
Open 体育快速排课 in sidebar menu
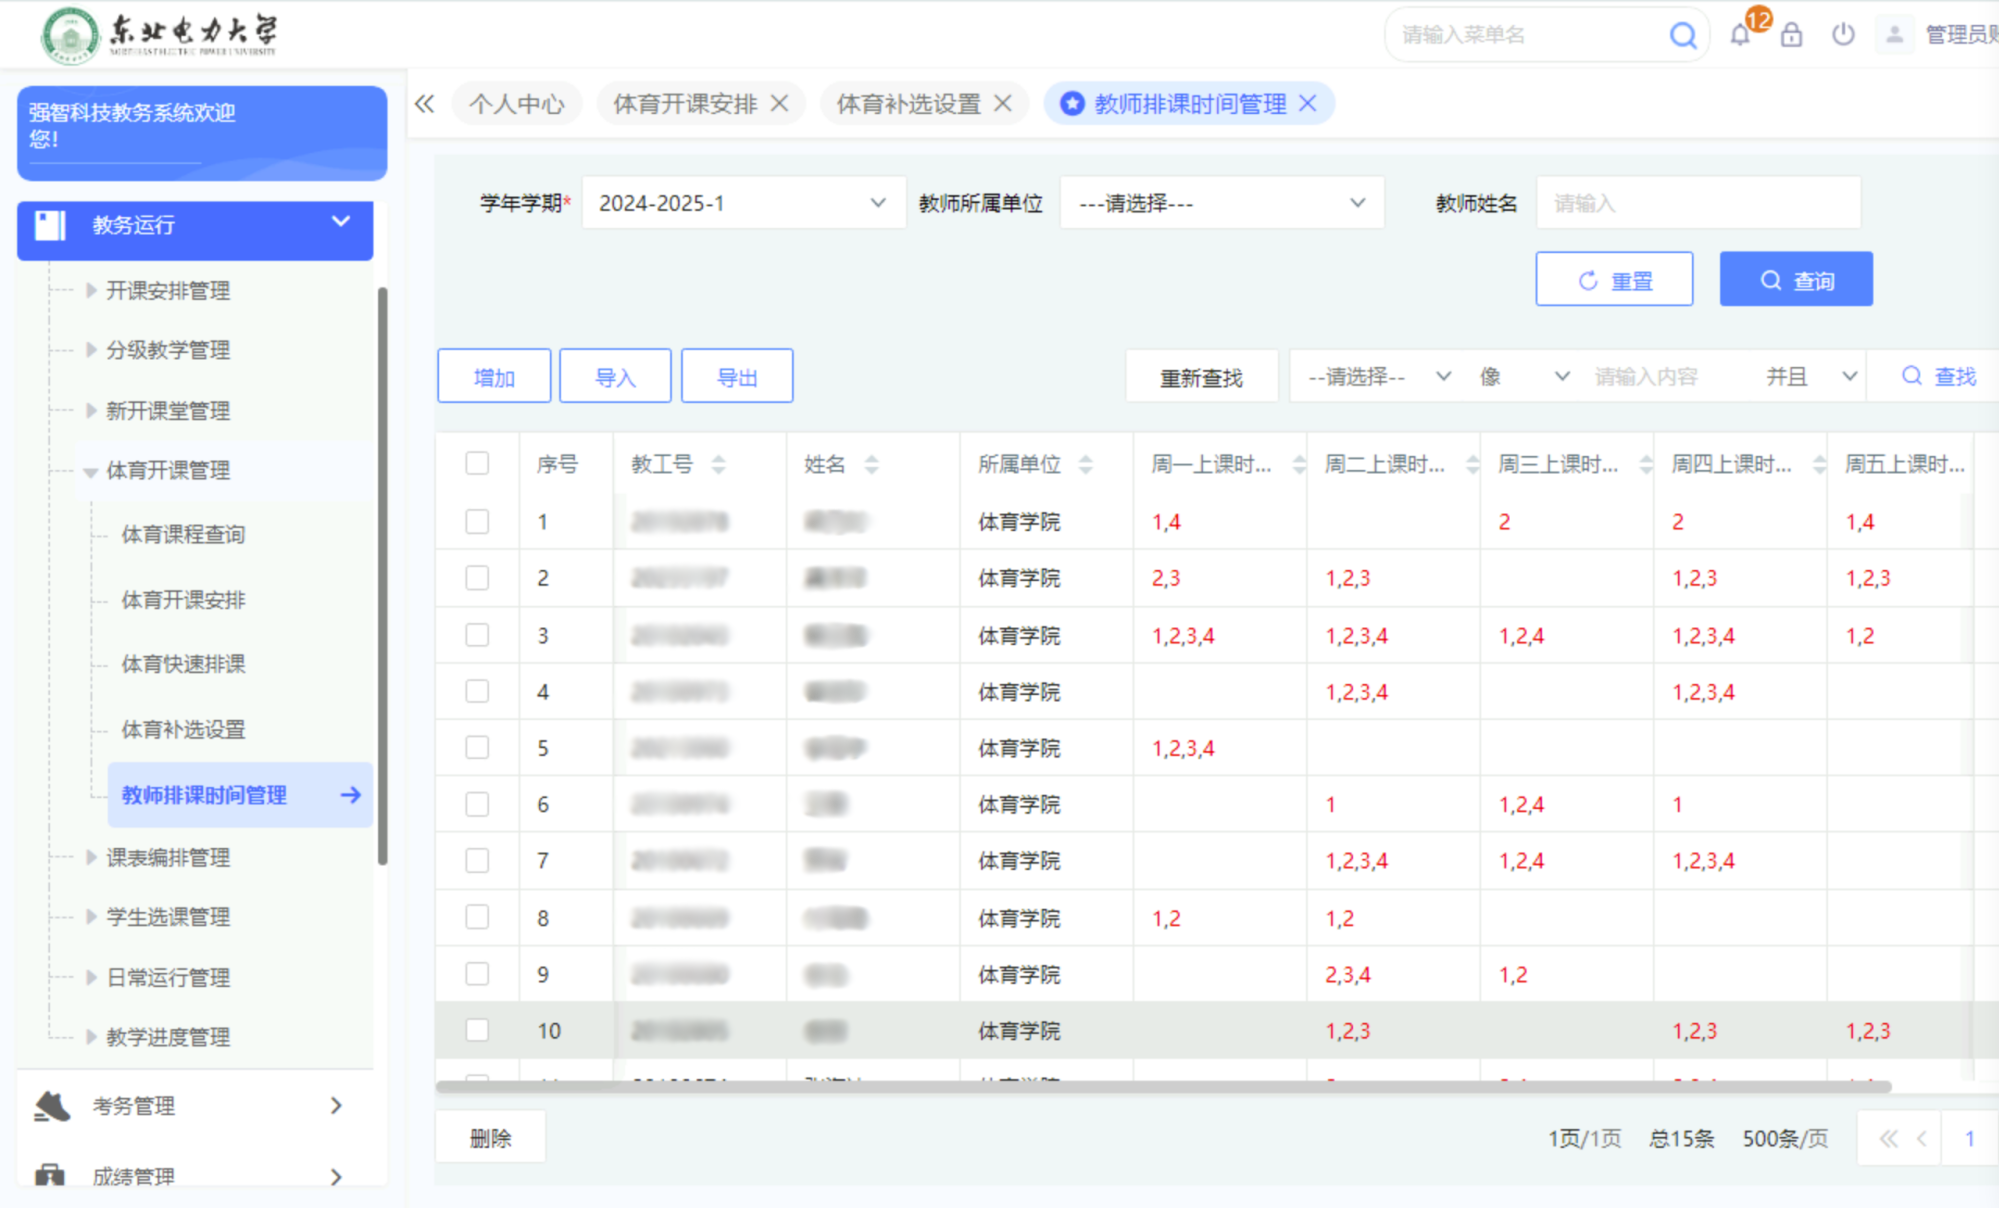tap(183, 664)
